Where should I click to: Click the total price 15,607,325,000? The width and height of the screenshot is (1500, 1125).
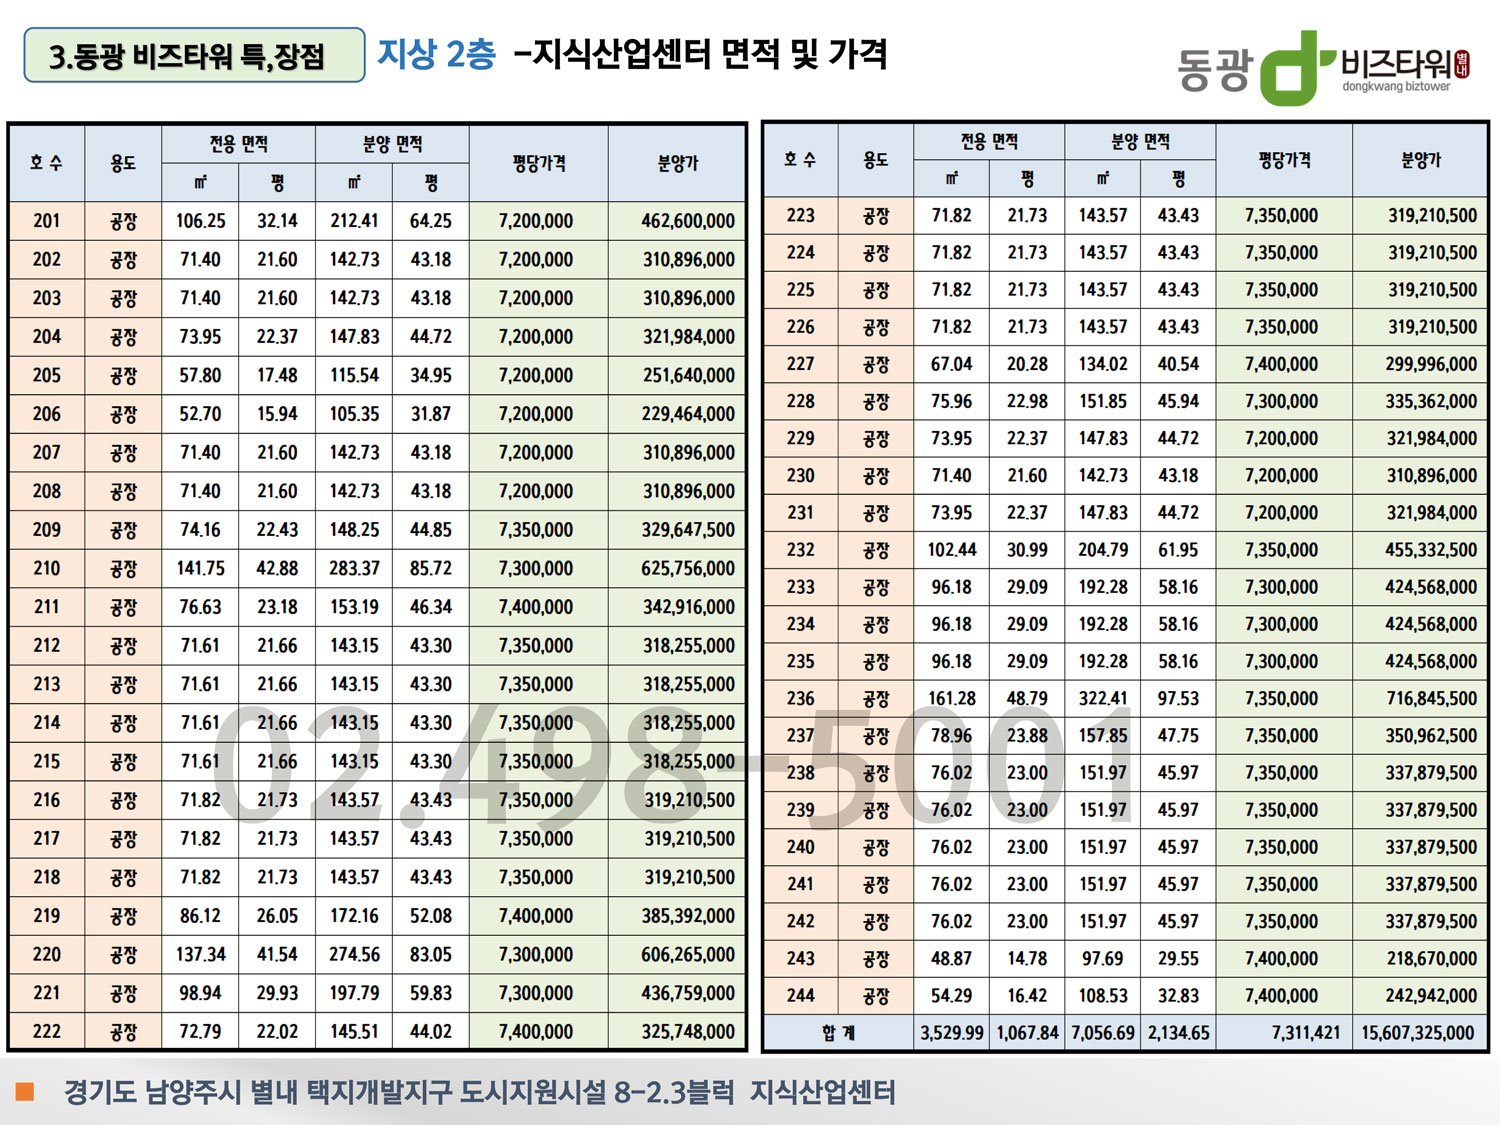[1418, 1033]
